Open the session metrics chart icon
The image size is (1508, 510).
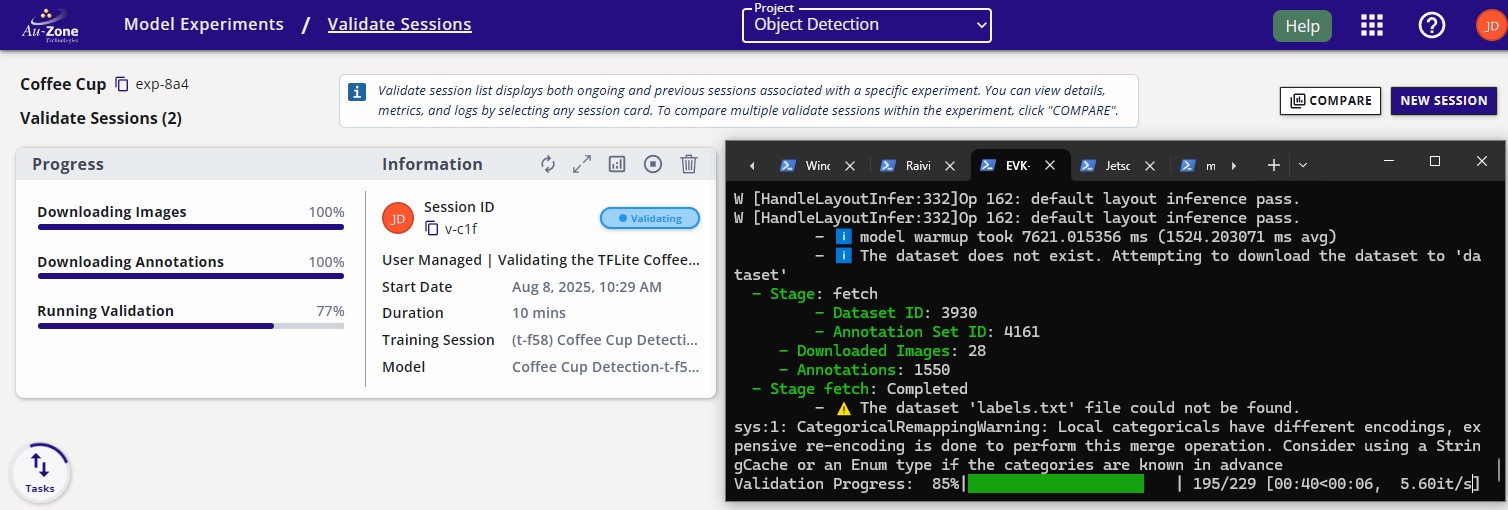(617, 164)
